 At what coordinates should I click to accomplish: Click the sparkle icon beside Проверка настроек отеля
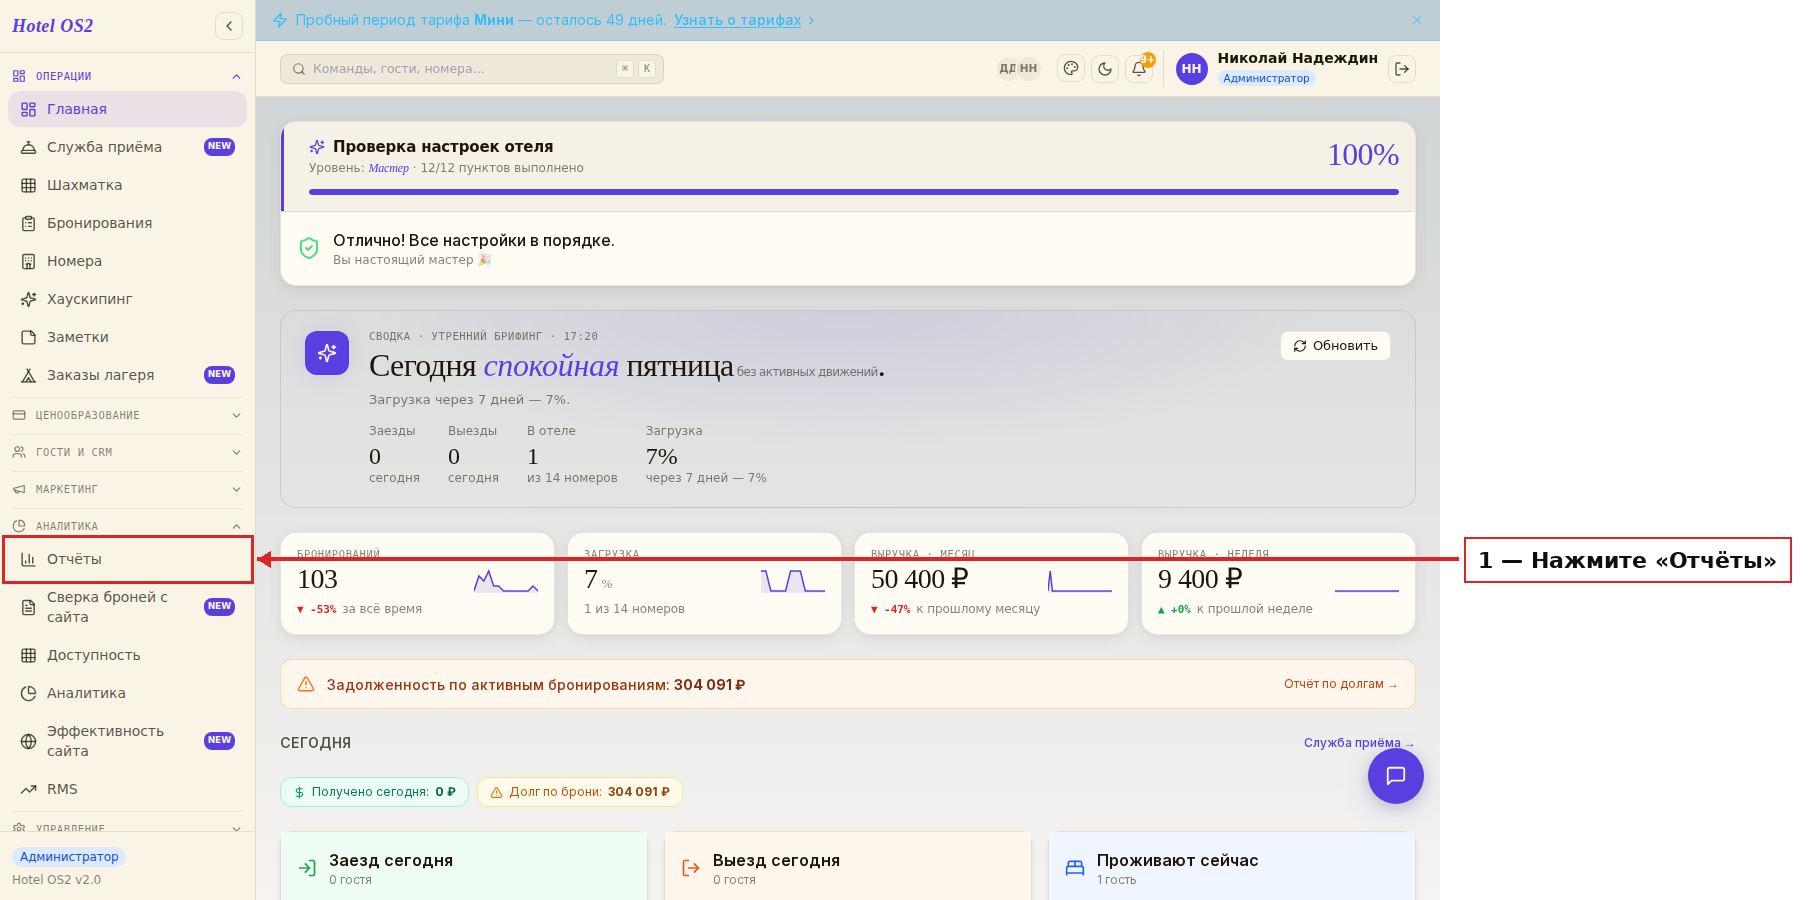[317, 147]
